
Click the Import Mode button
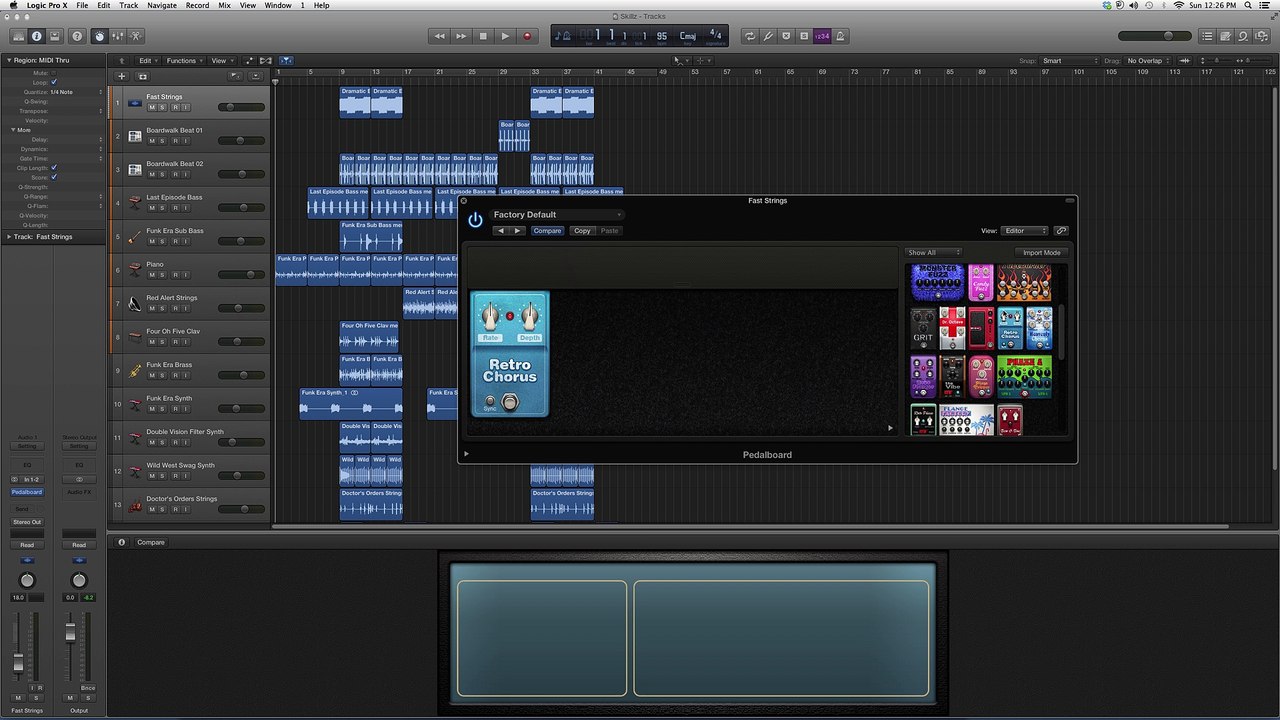(x=1041, y=253)
